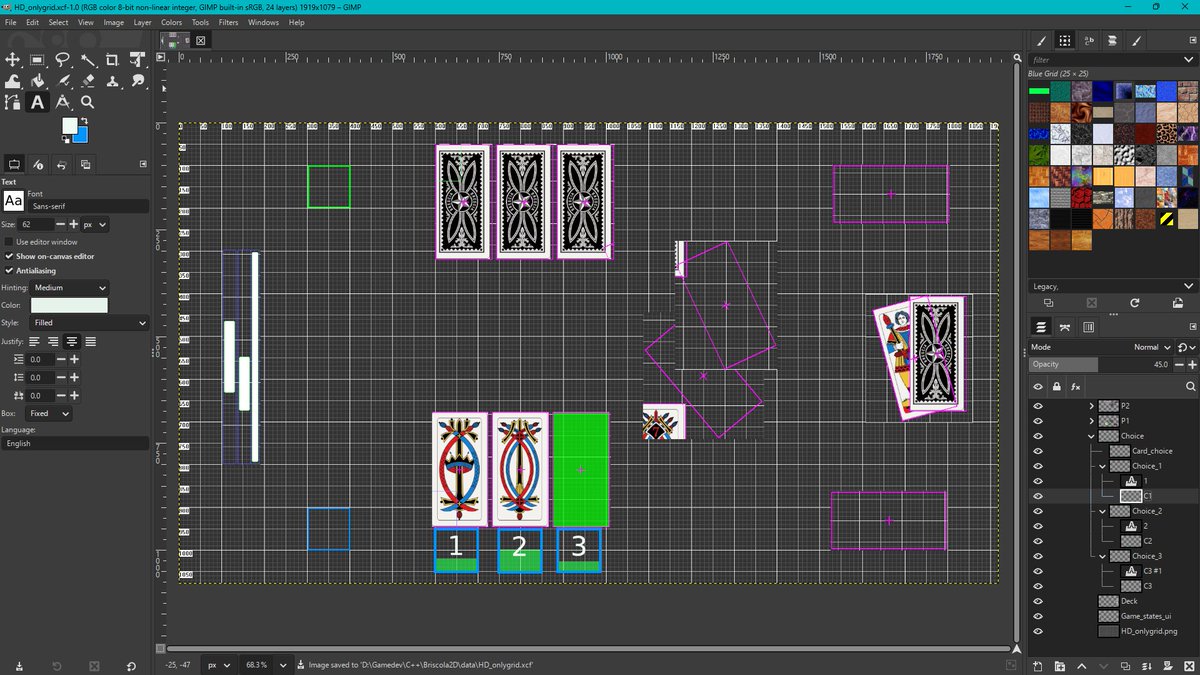Hide the P2 layer group
The image size is (1200, 675).
pyautogui.click(x=1037, y=406)
